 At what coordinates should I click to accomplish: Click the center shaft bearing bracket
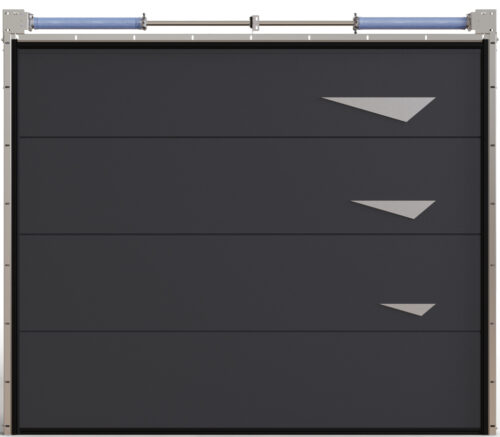point(254,23)
